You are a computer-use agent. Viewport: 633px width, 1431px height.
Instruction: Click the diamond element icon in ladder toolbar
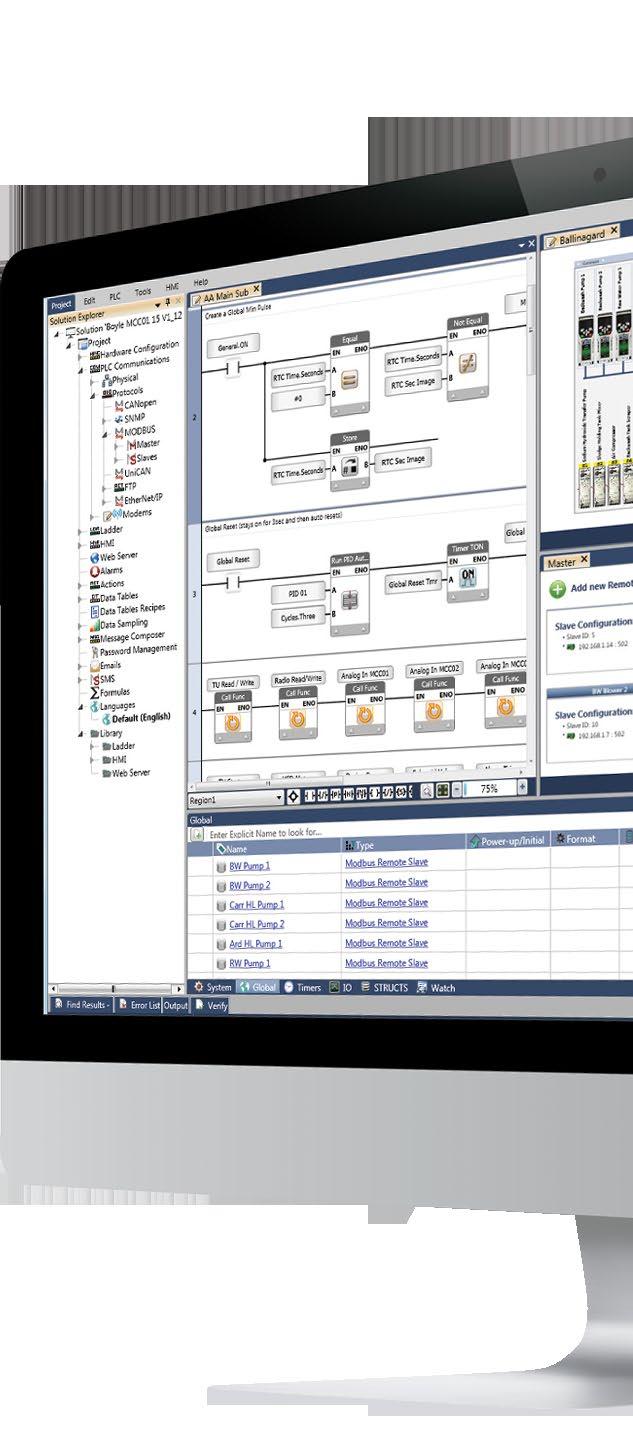[x=293, y=796]
